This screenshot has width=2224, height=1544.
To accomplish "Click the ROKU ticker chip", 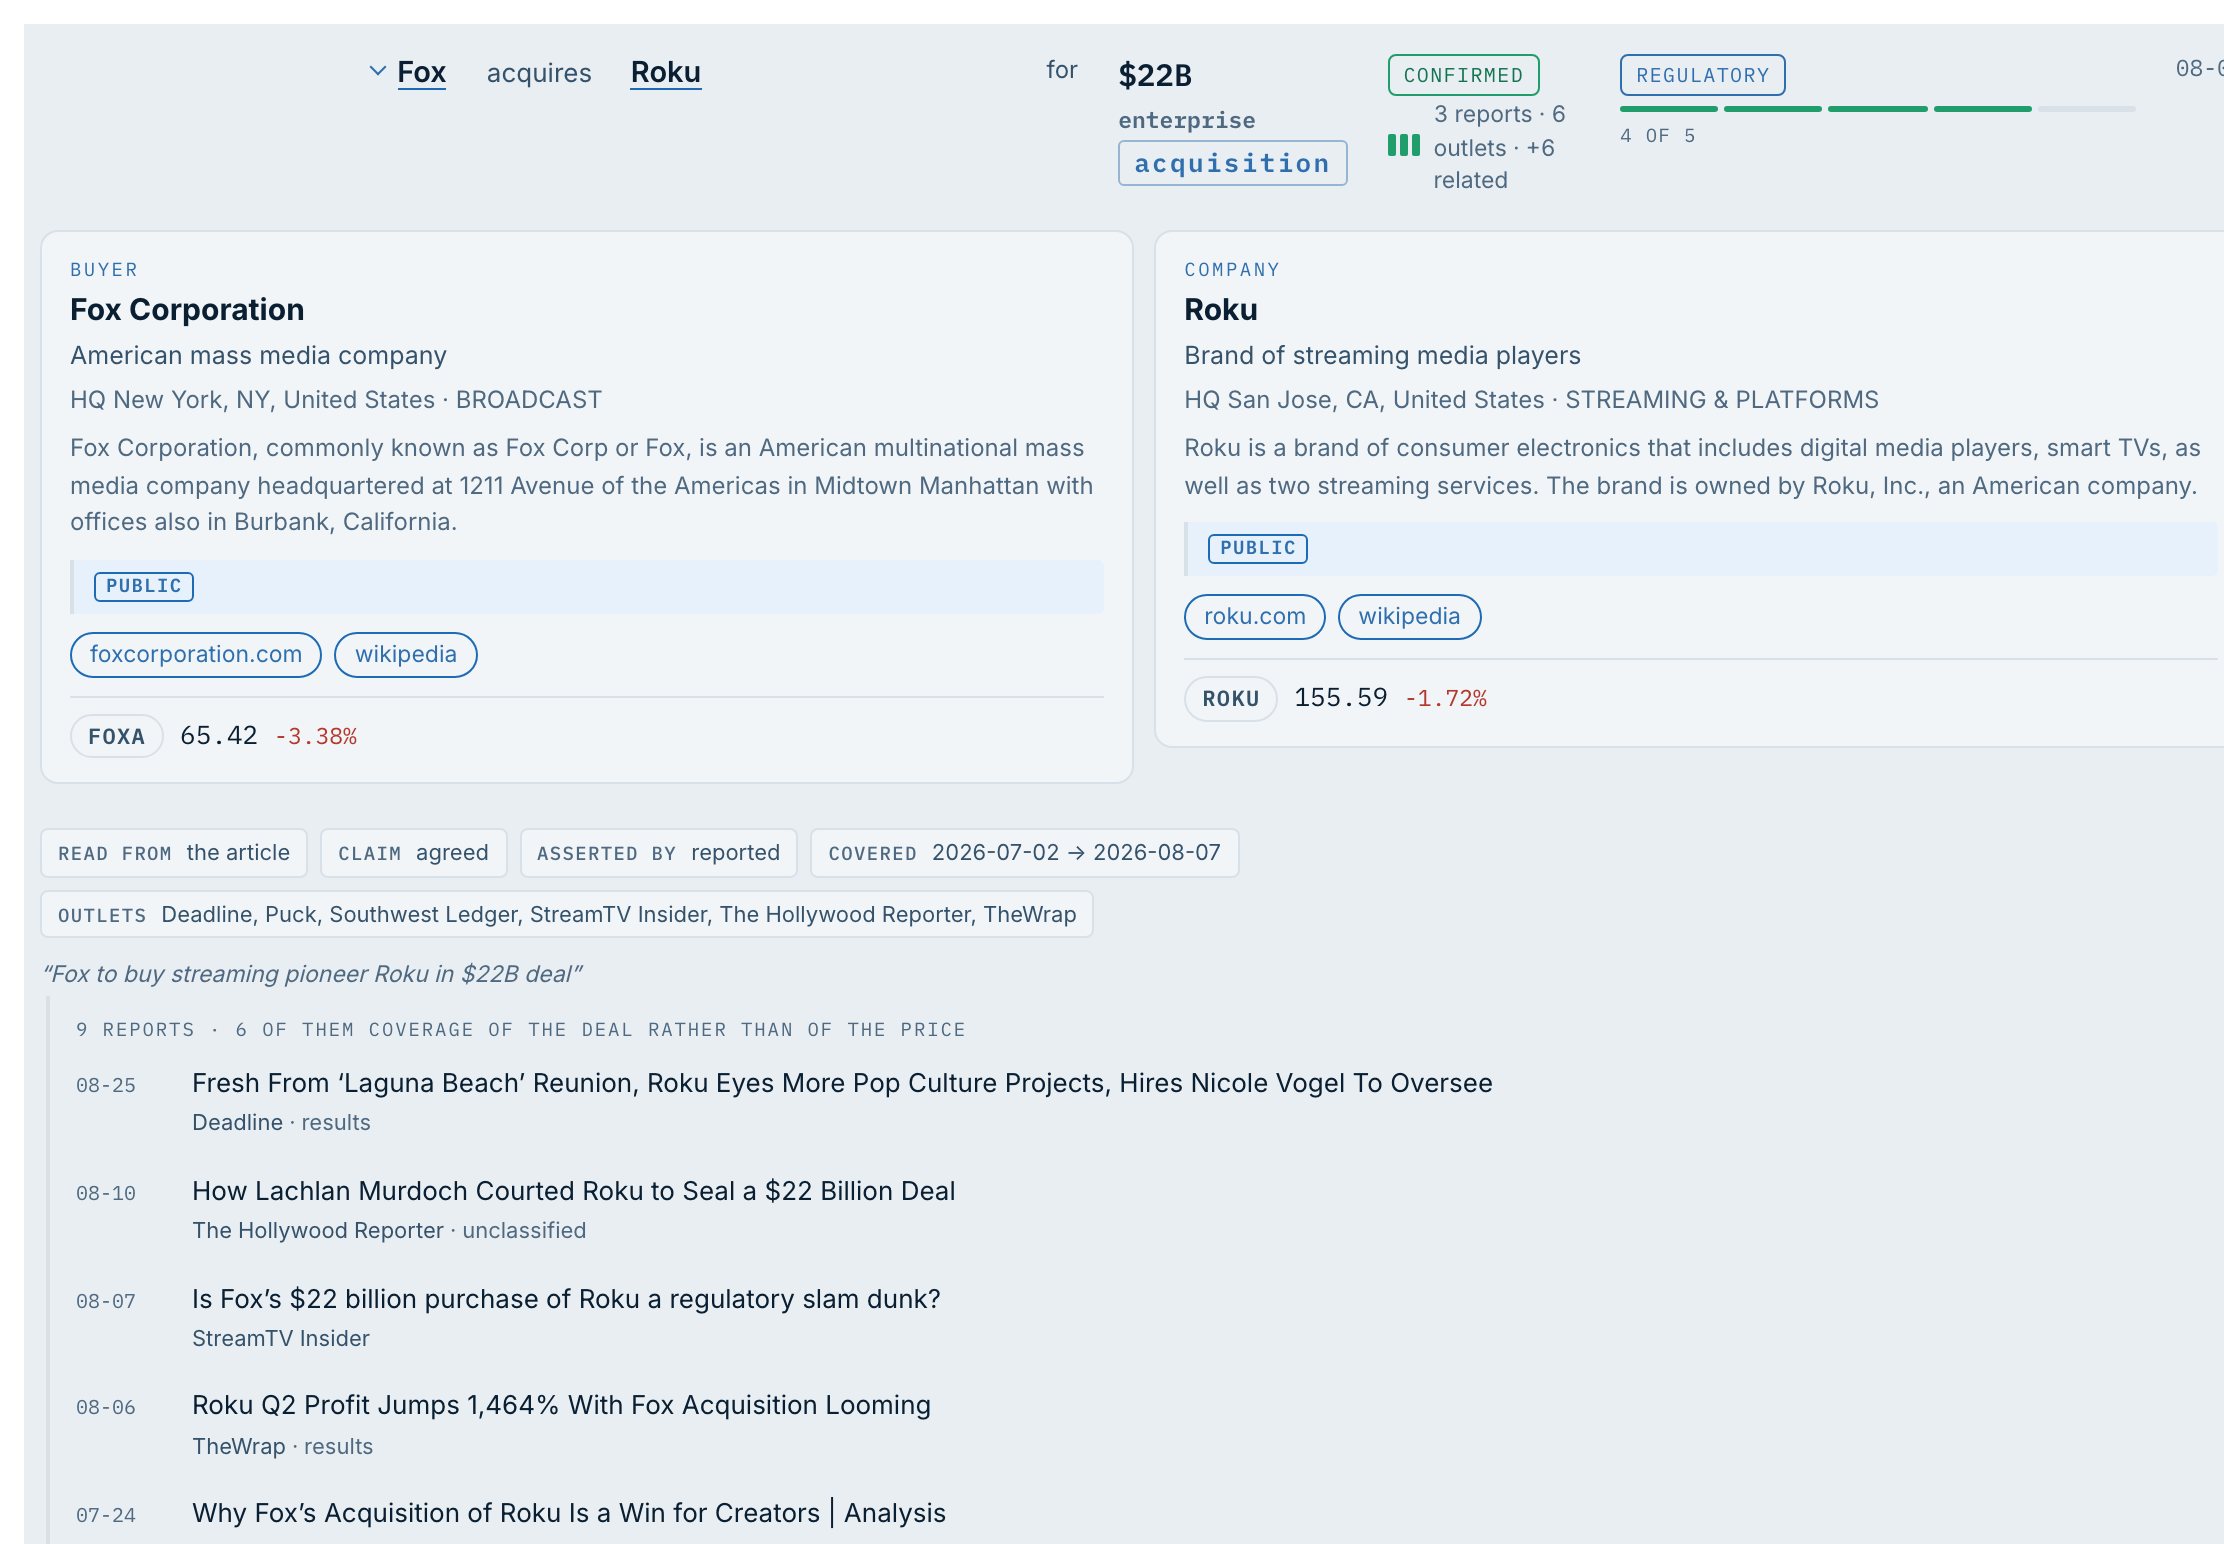I will pos(1230,698).
